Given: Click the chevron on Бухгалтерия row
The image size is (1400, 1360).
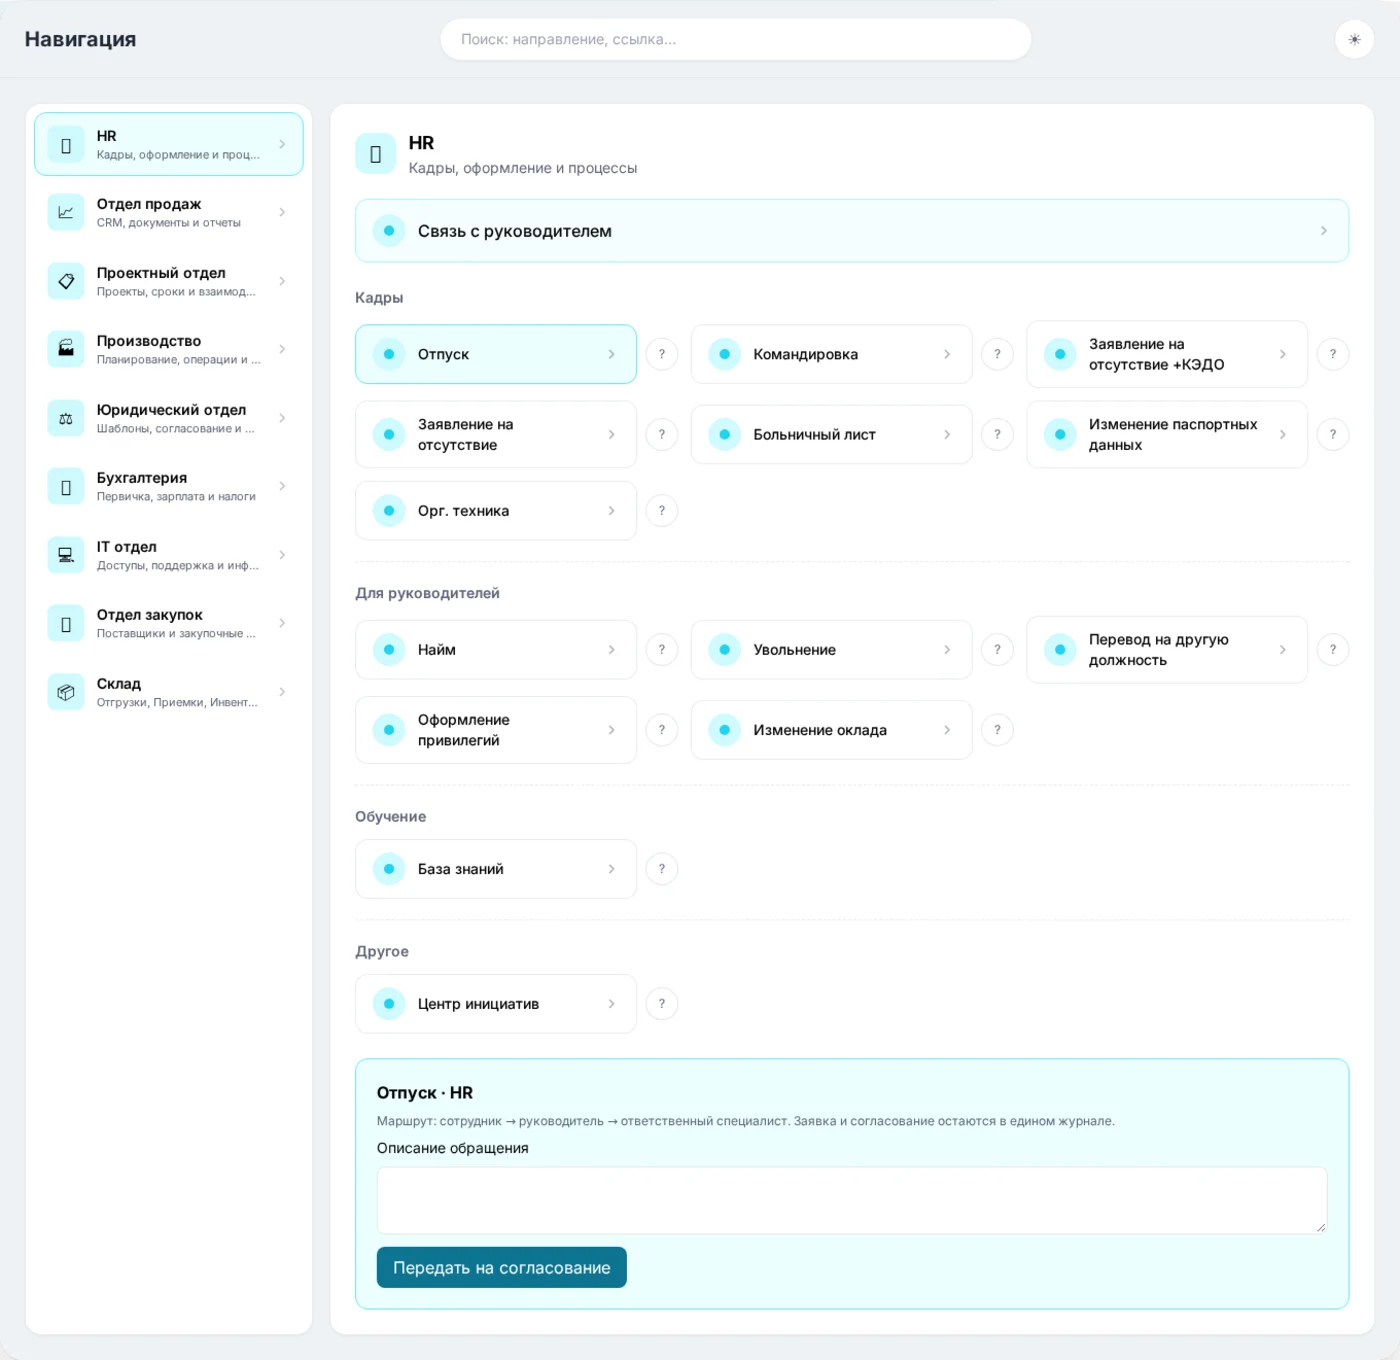Looking at the screenshot, I should tap(282, 486).
